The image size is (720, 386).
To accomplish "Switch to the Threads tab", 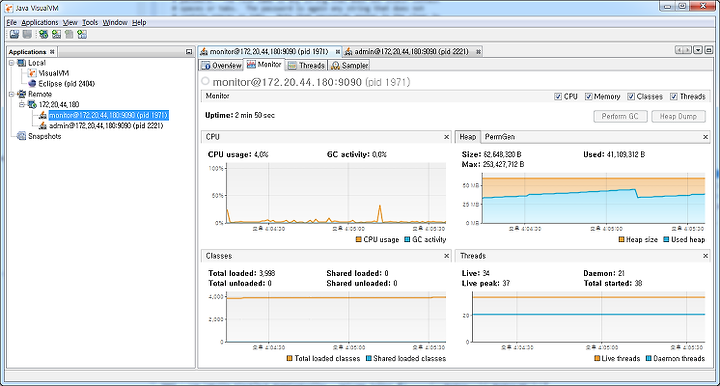I will click(306, 66).
